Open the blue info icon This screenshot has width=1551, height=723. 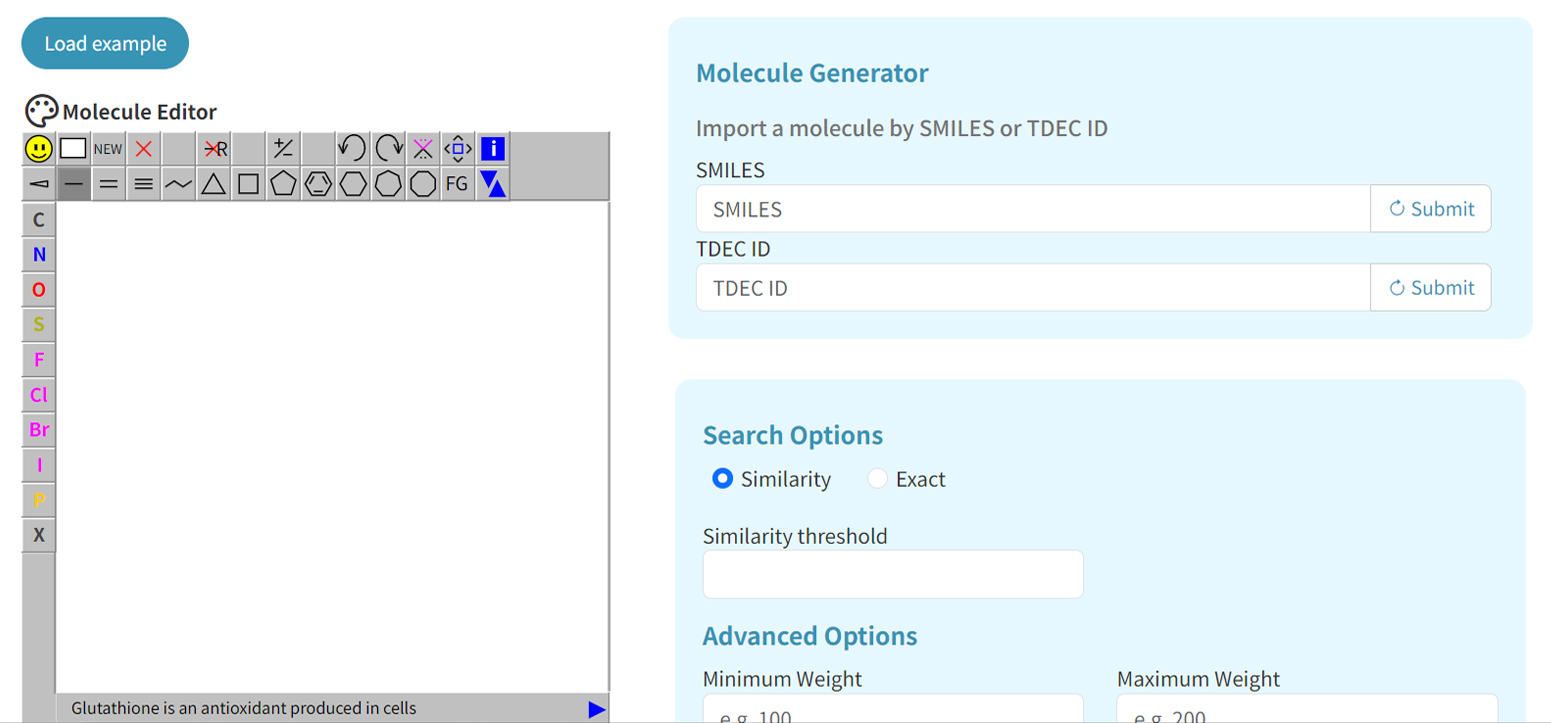493,149
